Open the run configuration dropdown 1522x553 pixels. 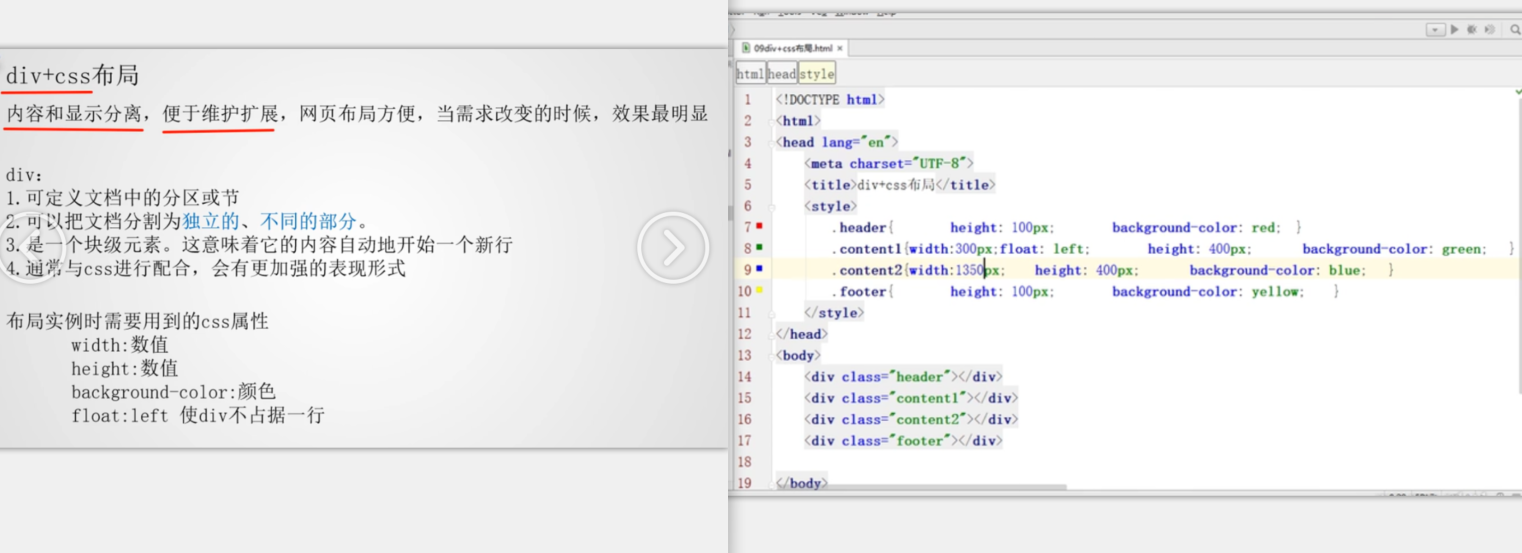coord(1436,30)
